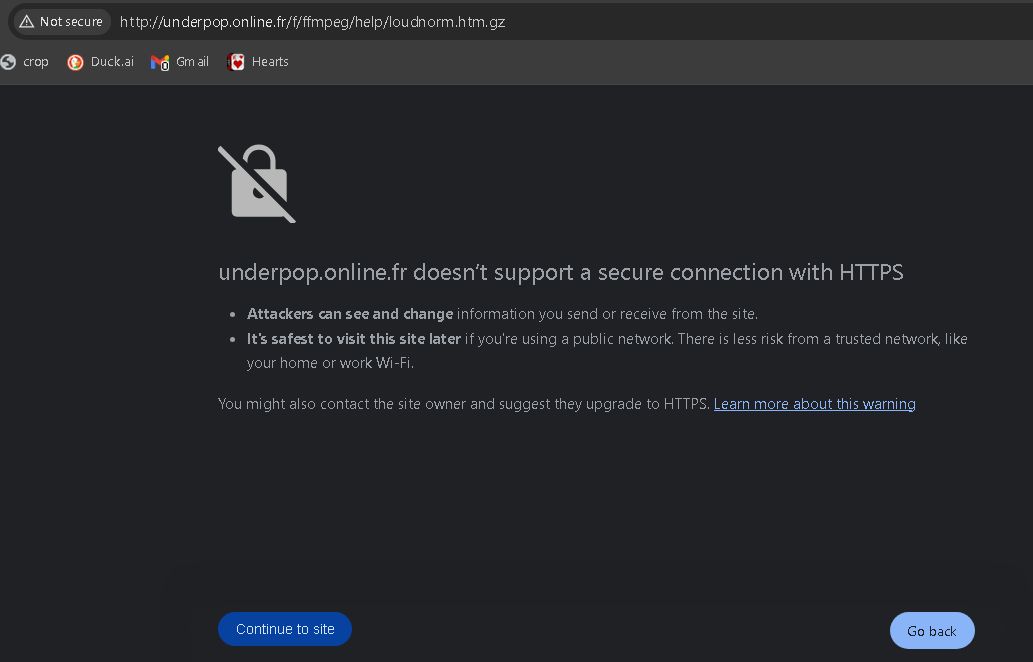
Task: Follow "Learn more about this warning" link
Action: 814,404
